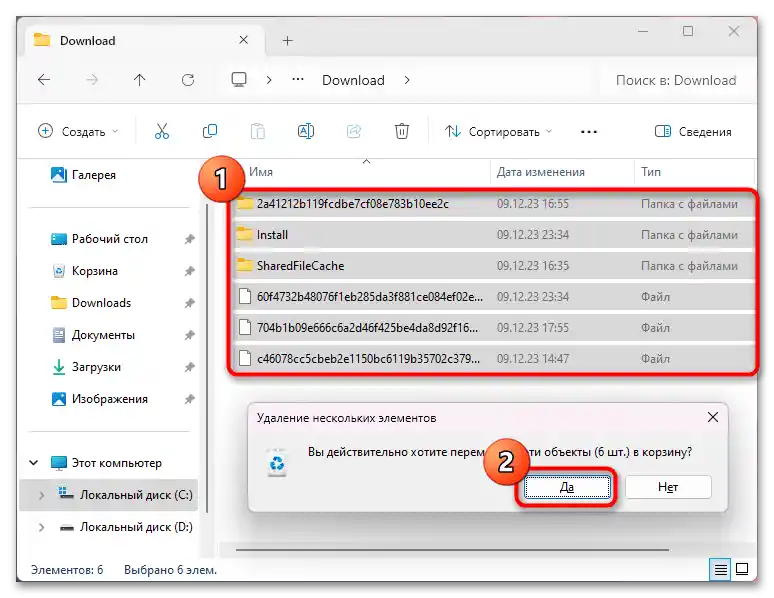Select Этот компьютер in the sidebar

click(106, 463)
